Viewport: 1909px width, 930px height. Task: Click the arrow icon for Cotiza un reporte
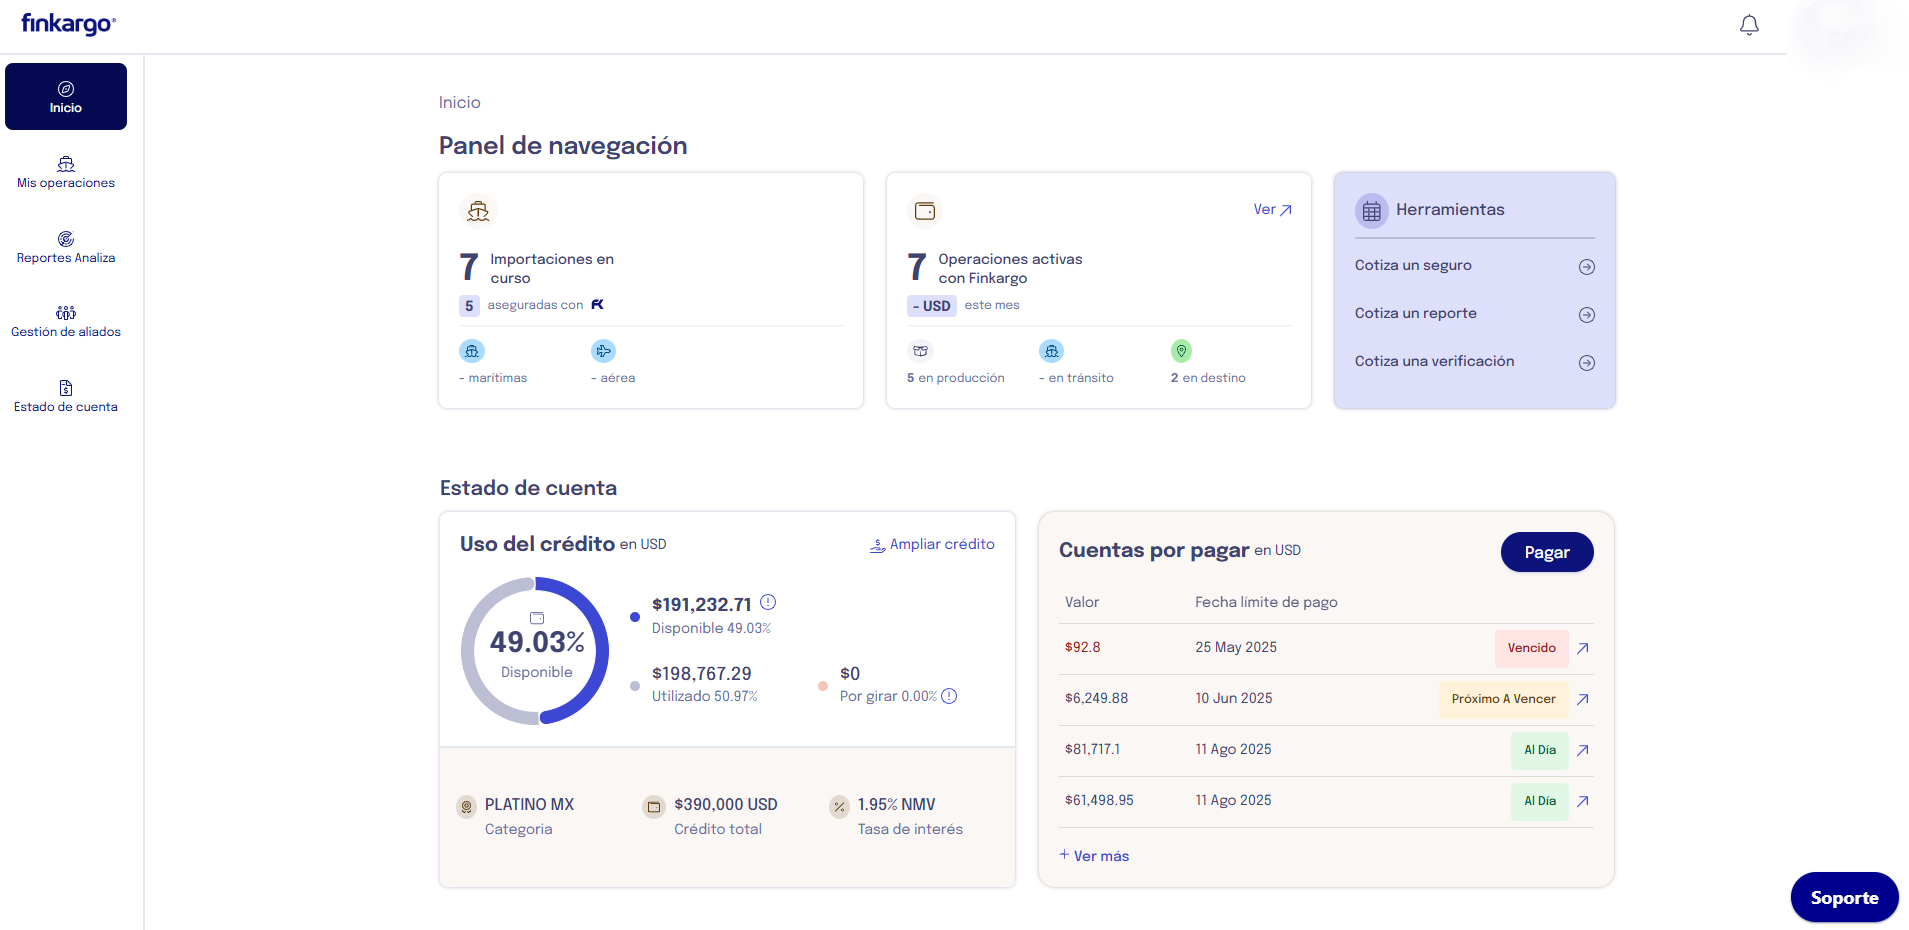1586,315
